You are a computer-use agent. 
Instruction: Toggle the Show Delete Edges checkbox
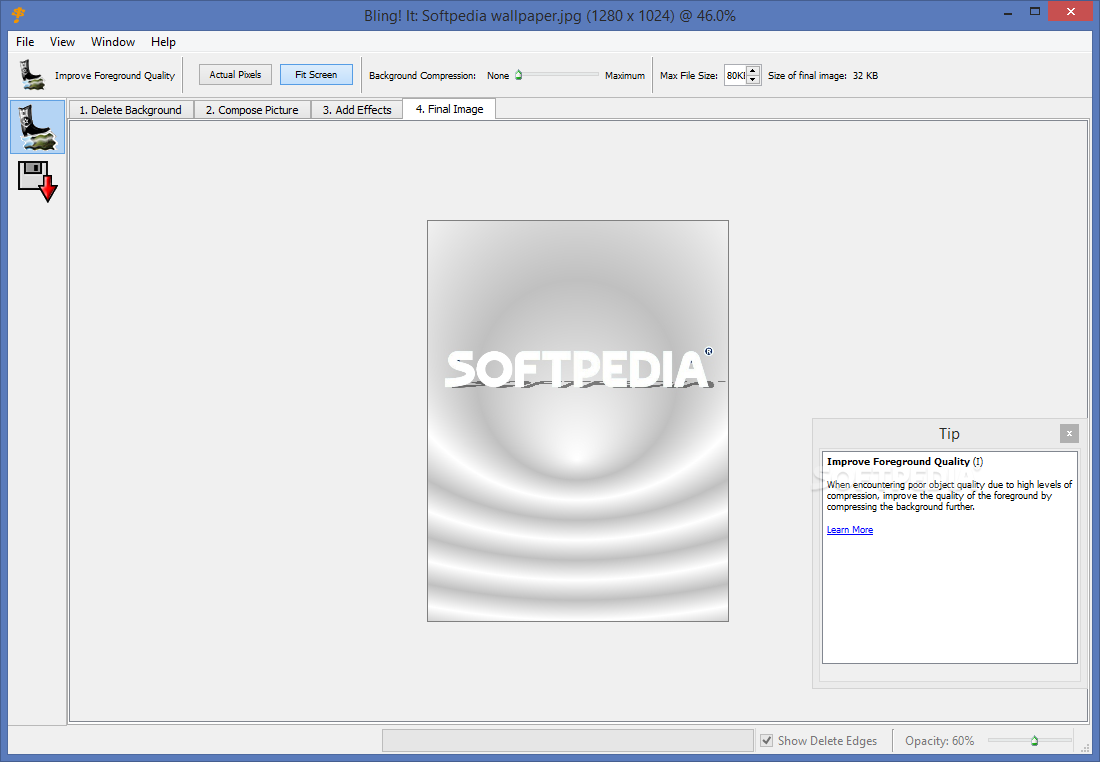click(767, 740)
